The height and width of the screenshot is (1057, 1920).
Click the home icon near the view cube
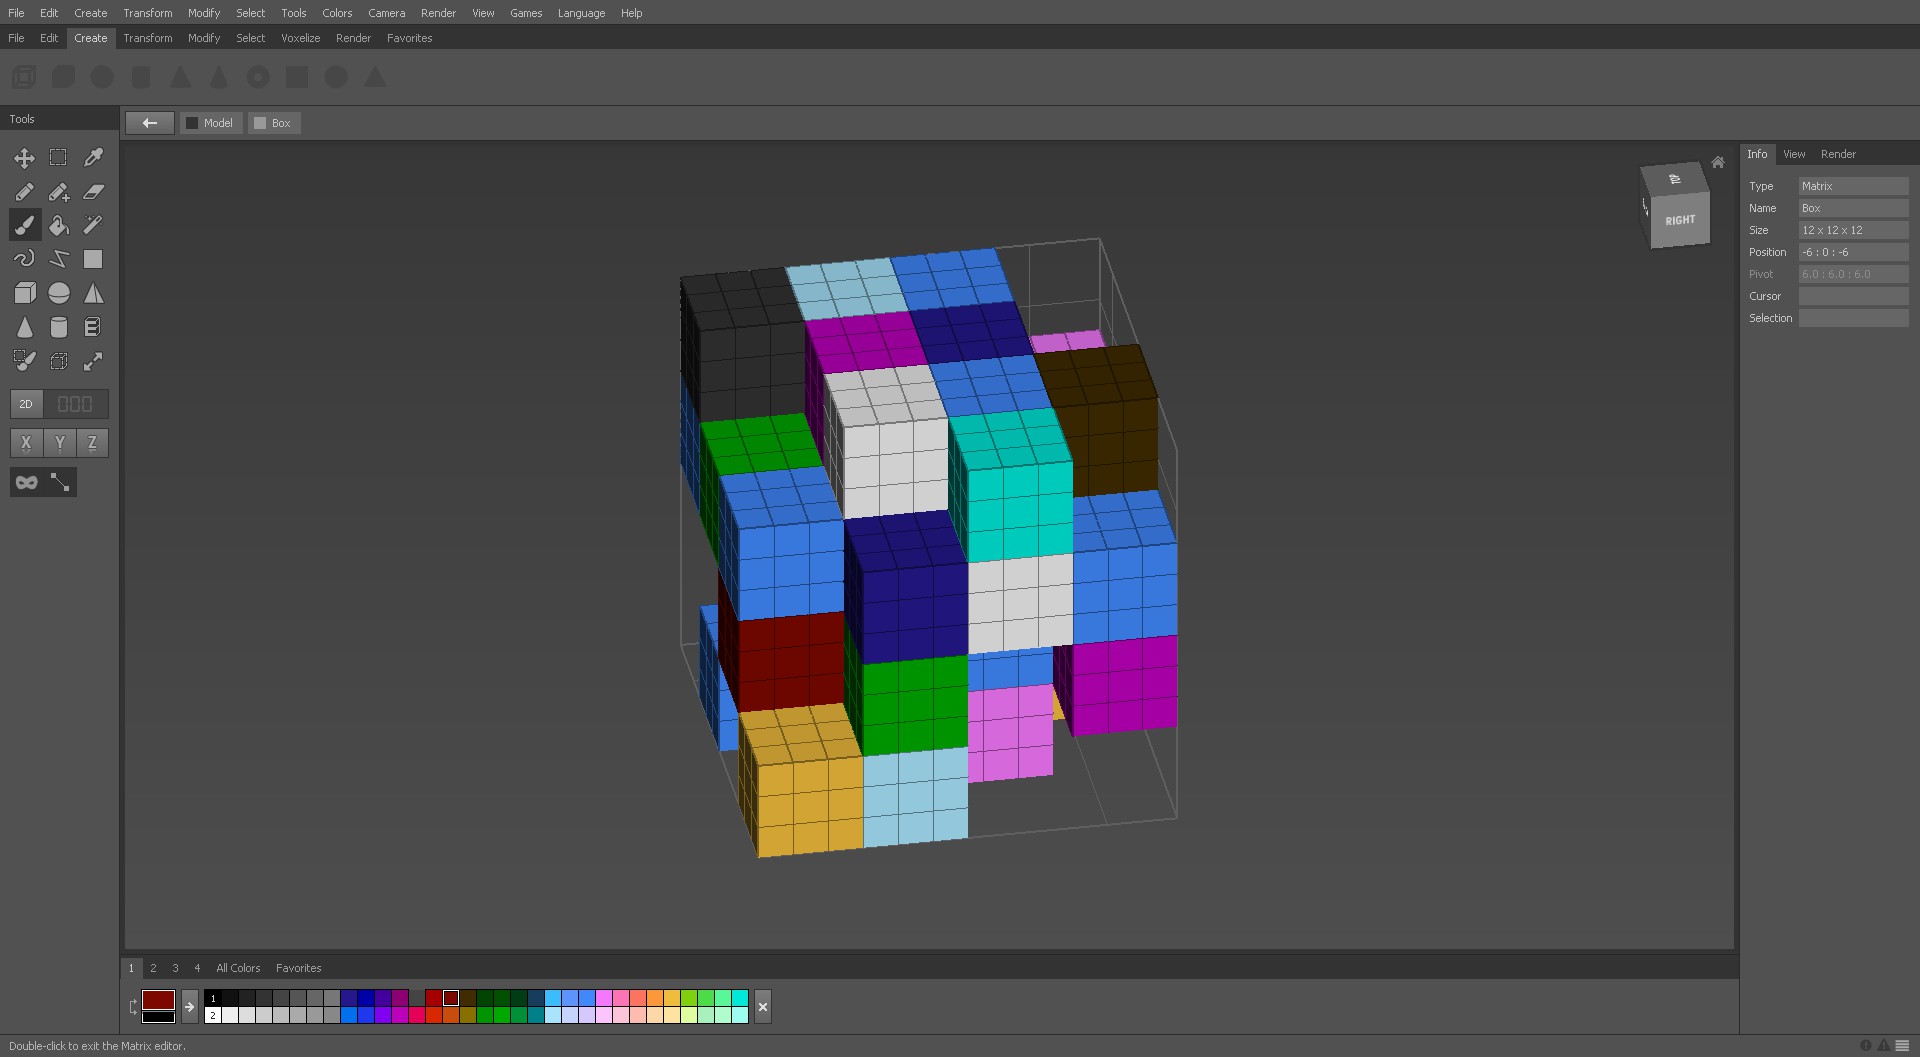click(x=1717, y=162)
